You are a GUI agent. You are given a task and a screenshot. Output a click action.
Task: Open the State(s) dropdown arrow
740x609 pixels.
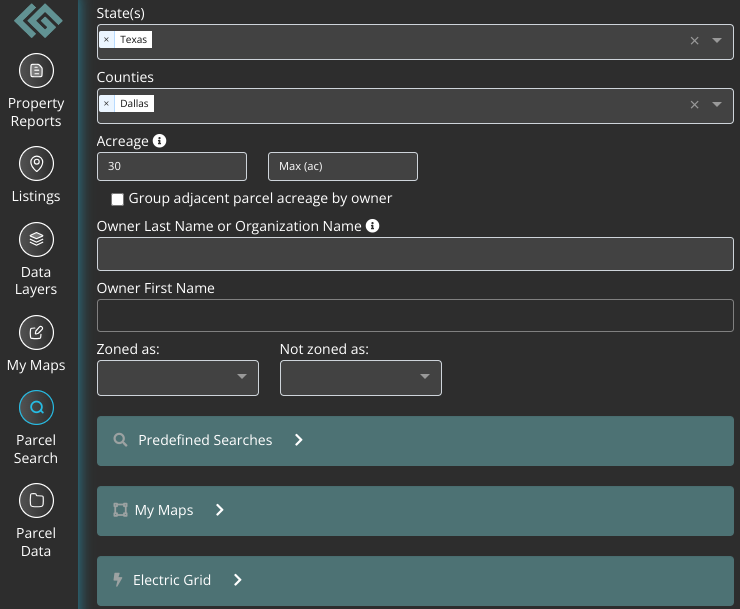click(717, 41)
